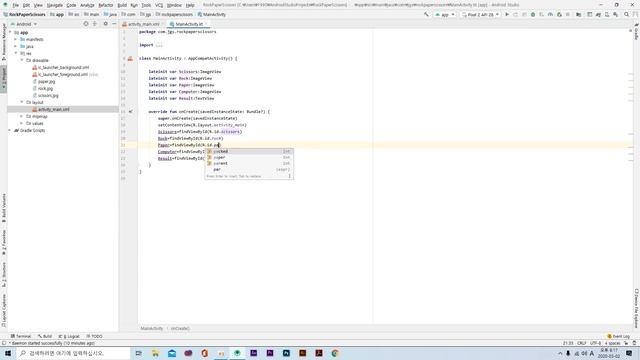
Task: Open the Refactor menu
Action: coord(106,5)
